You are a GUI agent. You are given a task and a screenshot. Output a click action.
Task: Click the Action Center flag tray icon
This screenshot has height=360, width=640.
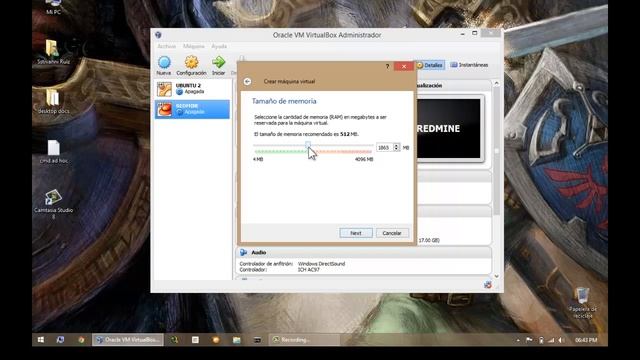[x=529, y=340]
